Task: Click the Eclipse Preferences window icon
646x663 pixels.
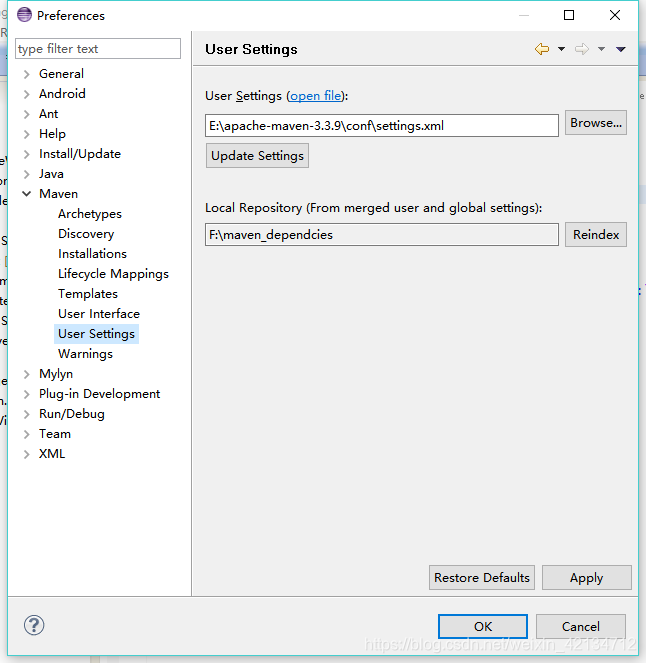Action: tap(24, 15)
